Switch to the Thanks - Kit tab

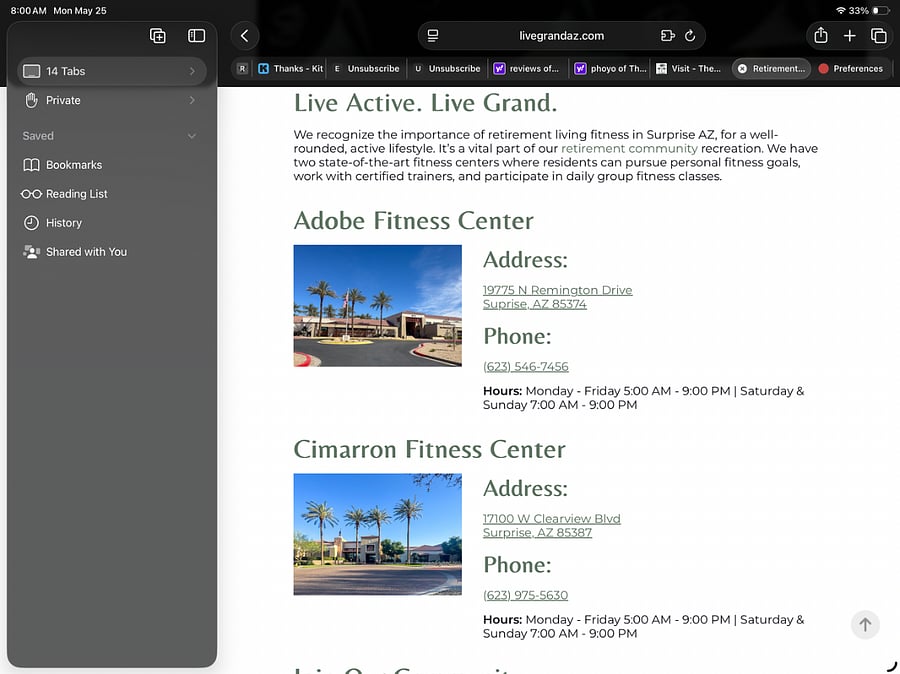[291, 68]
